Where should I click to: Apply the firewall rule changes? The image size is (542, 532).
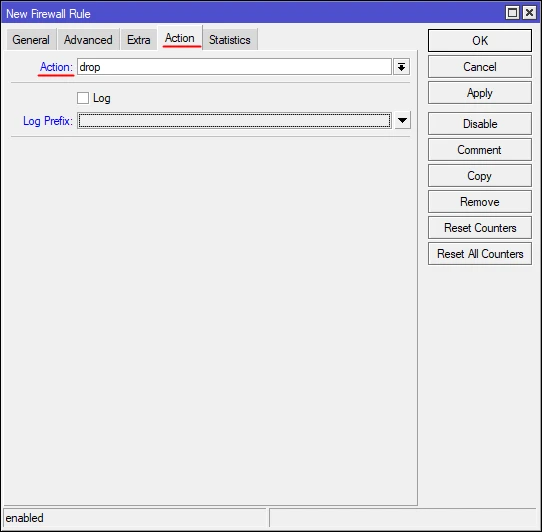[x=480, y=93]
